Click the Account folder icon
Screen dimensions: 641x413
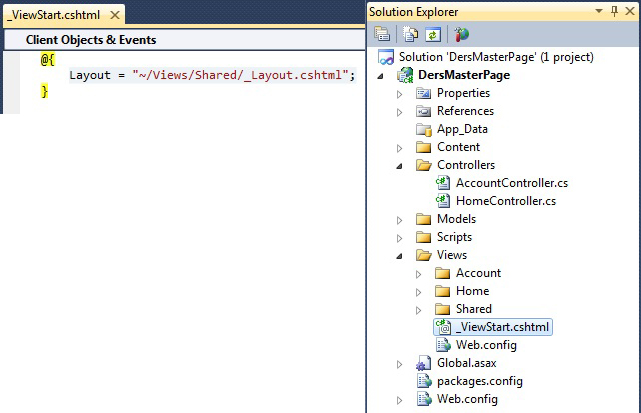(442, 273)
